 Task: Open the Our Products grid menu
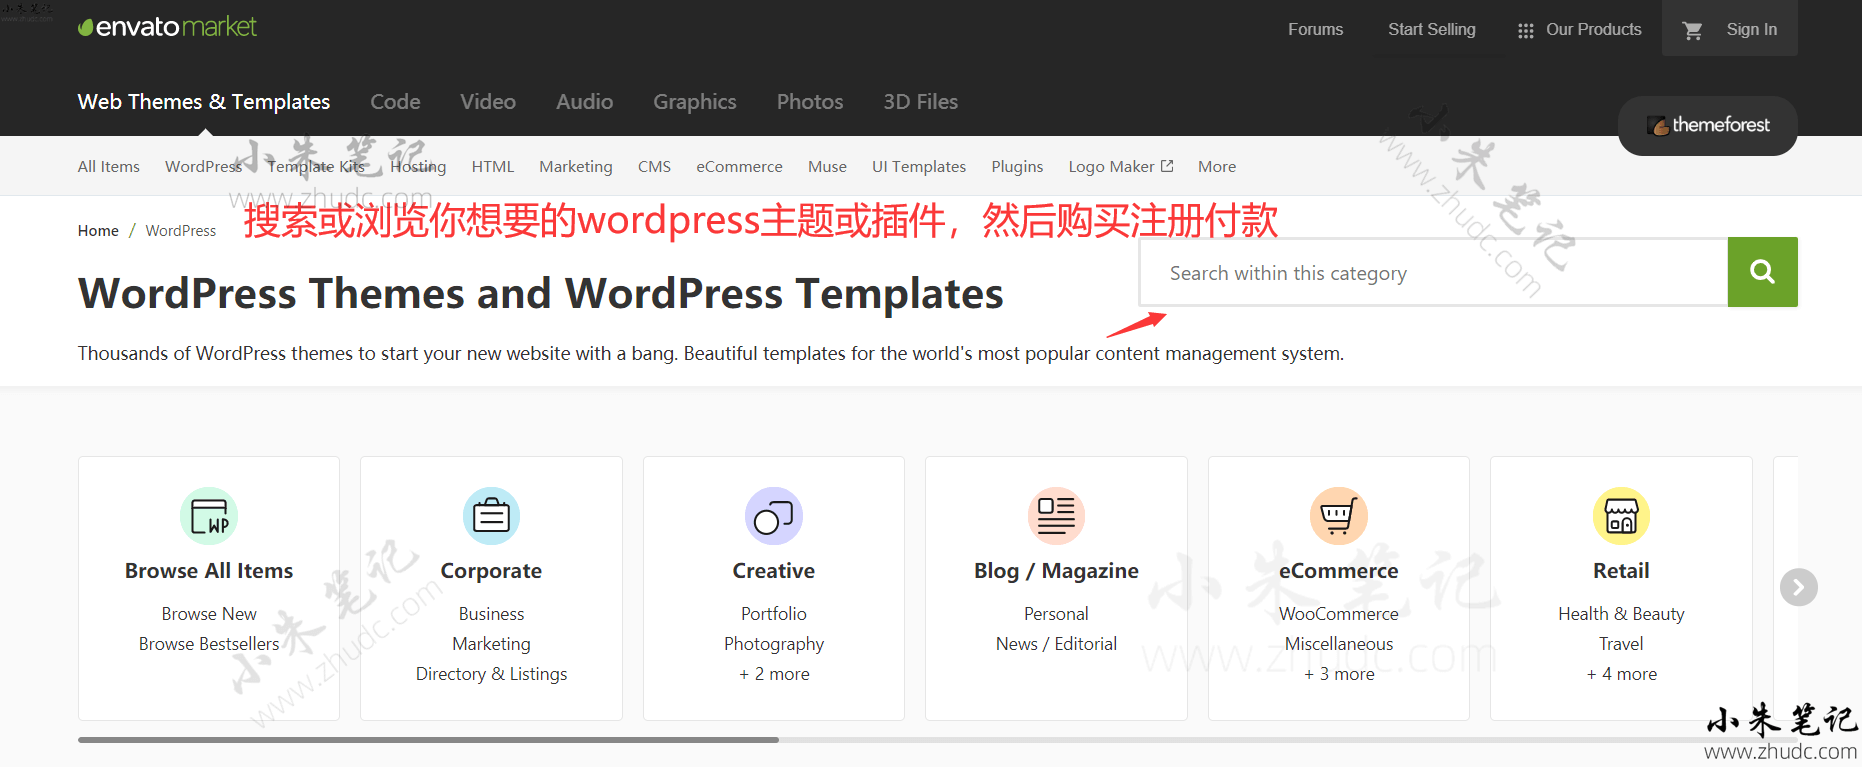(1579, 30)
